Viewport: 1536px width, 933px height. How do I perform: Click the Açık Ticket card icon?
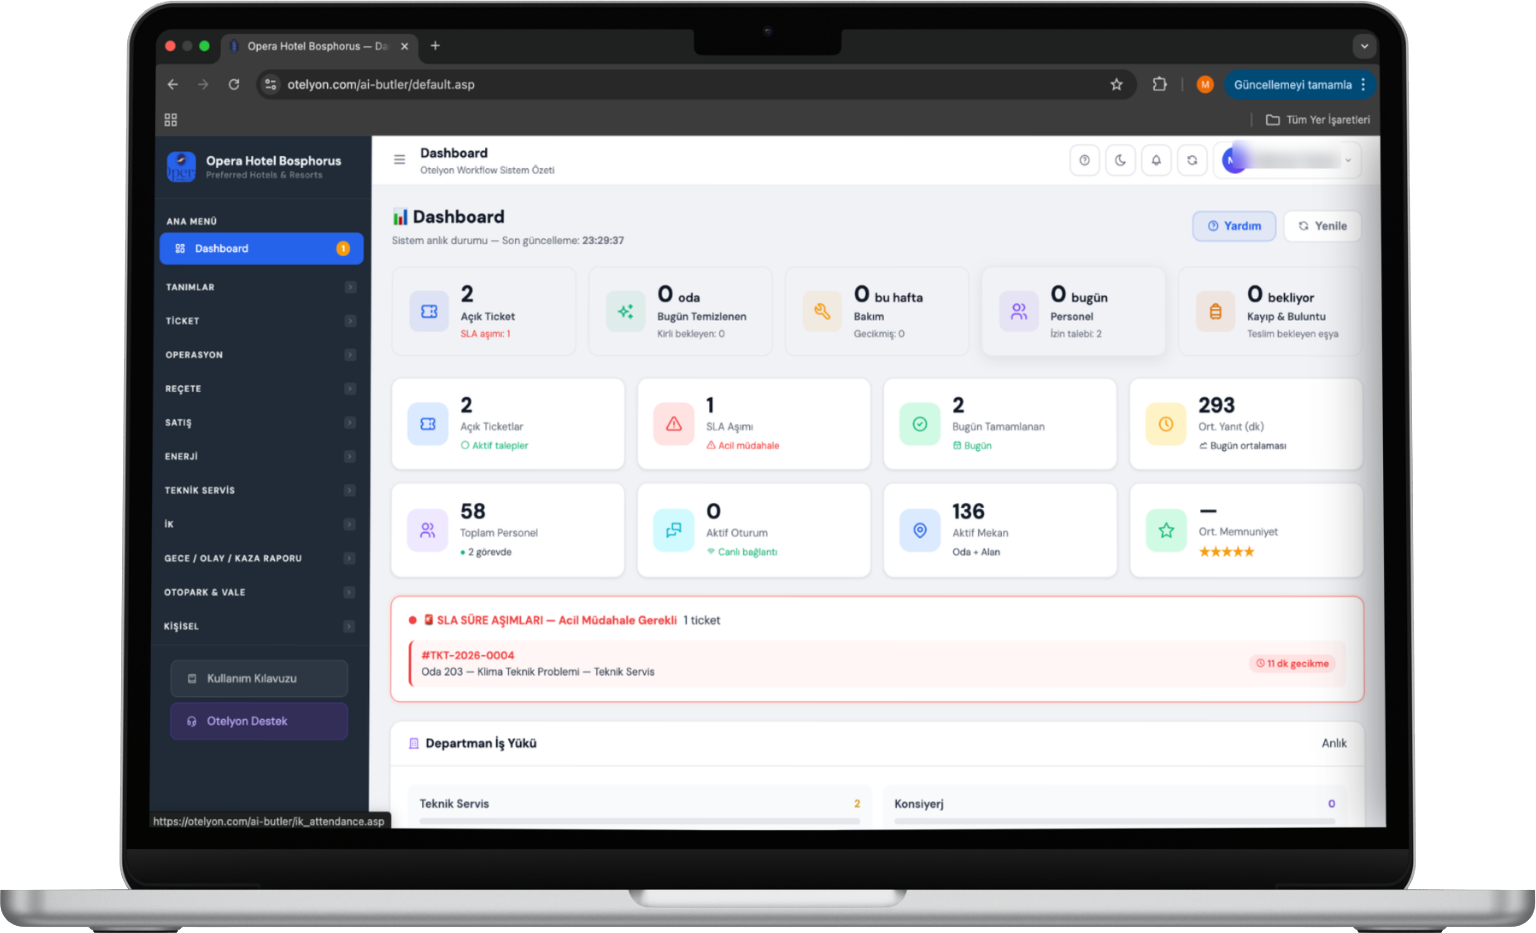coord(429,312)
